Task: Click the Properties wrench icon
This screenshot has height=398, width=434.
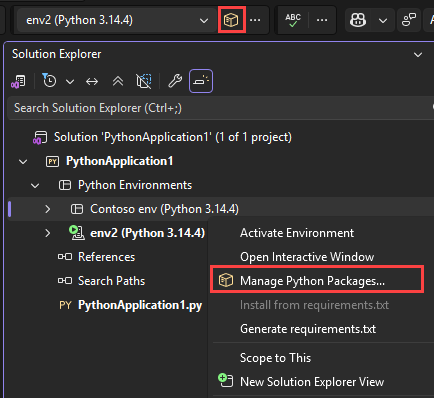Action: (x=175, y=81)
